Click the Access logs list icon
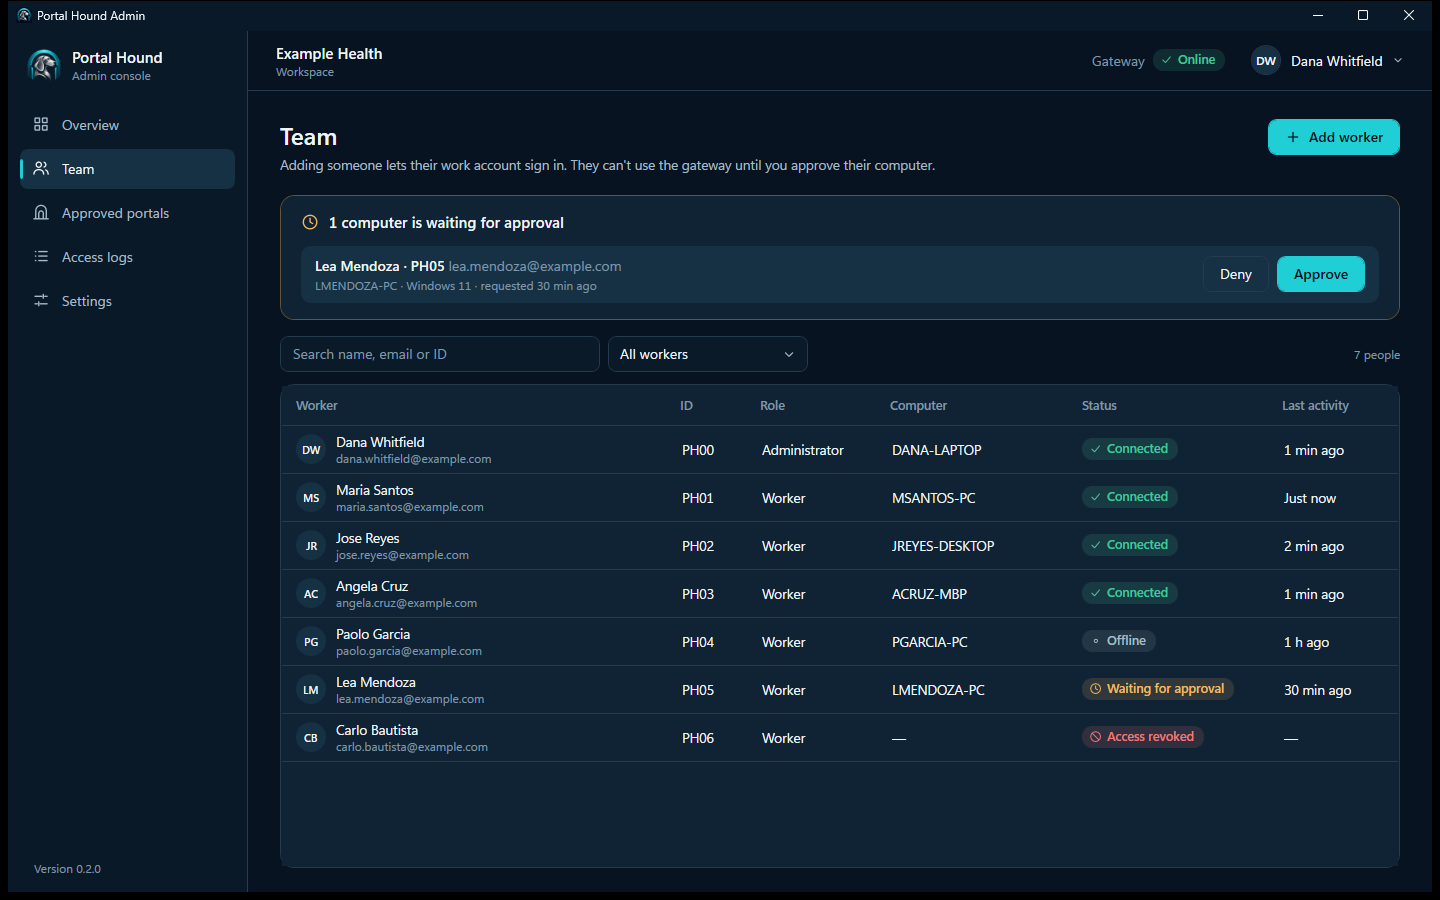Image resolution: width=1440 pixels, height=900 pixels. pos(41,256)
